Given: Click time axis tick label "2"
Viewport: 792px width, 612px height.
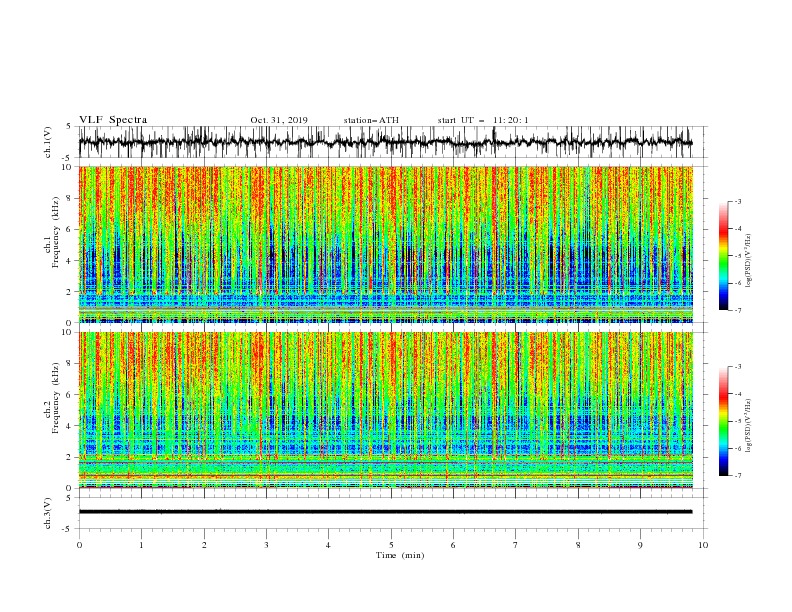Looking at the screenshot, I should (x=204, y=545).
